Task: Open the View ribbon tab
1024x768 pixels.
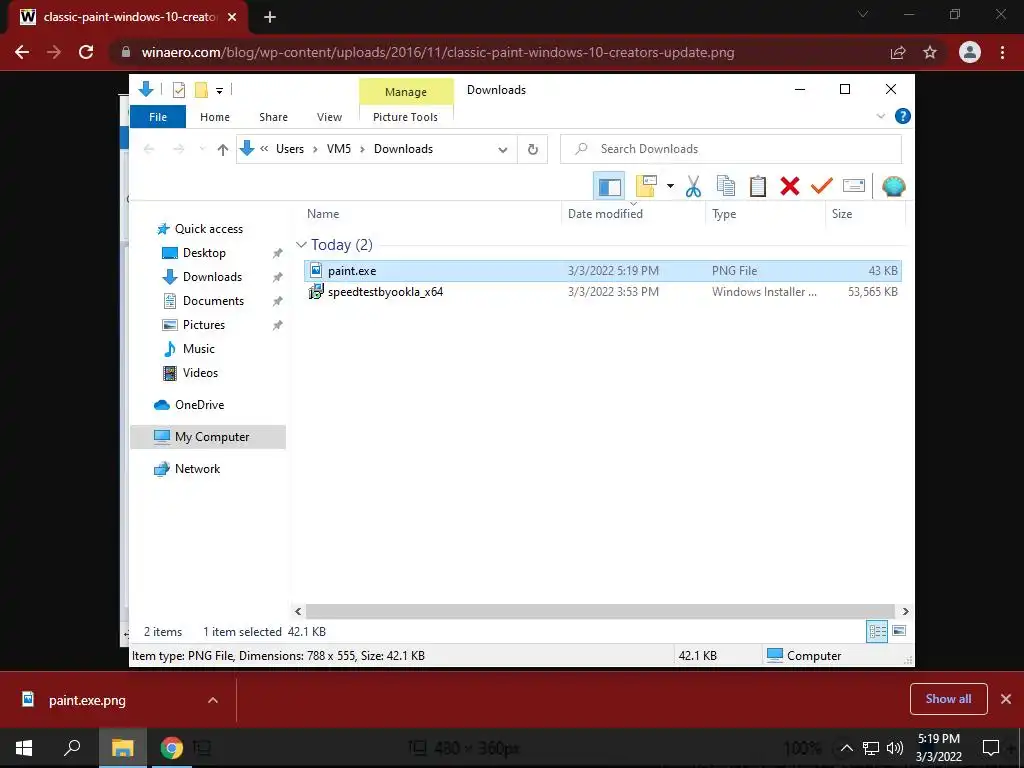Action: [x=329, y=117]
